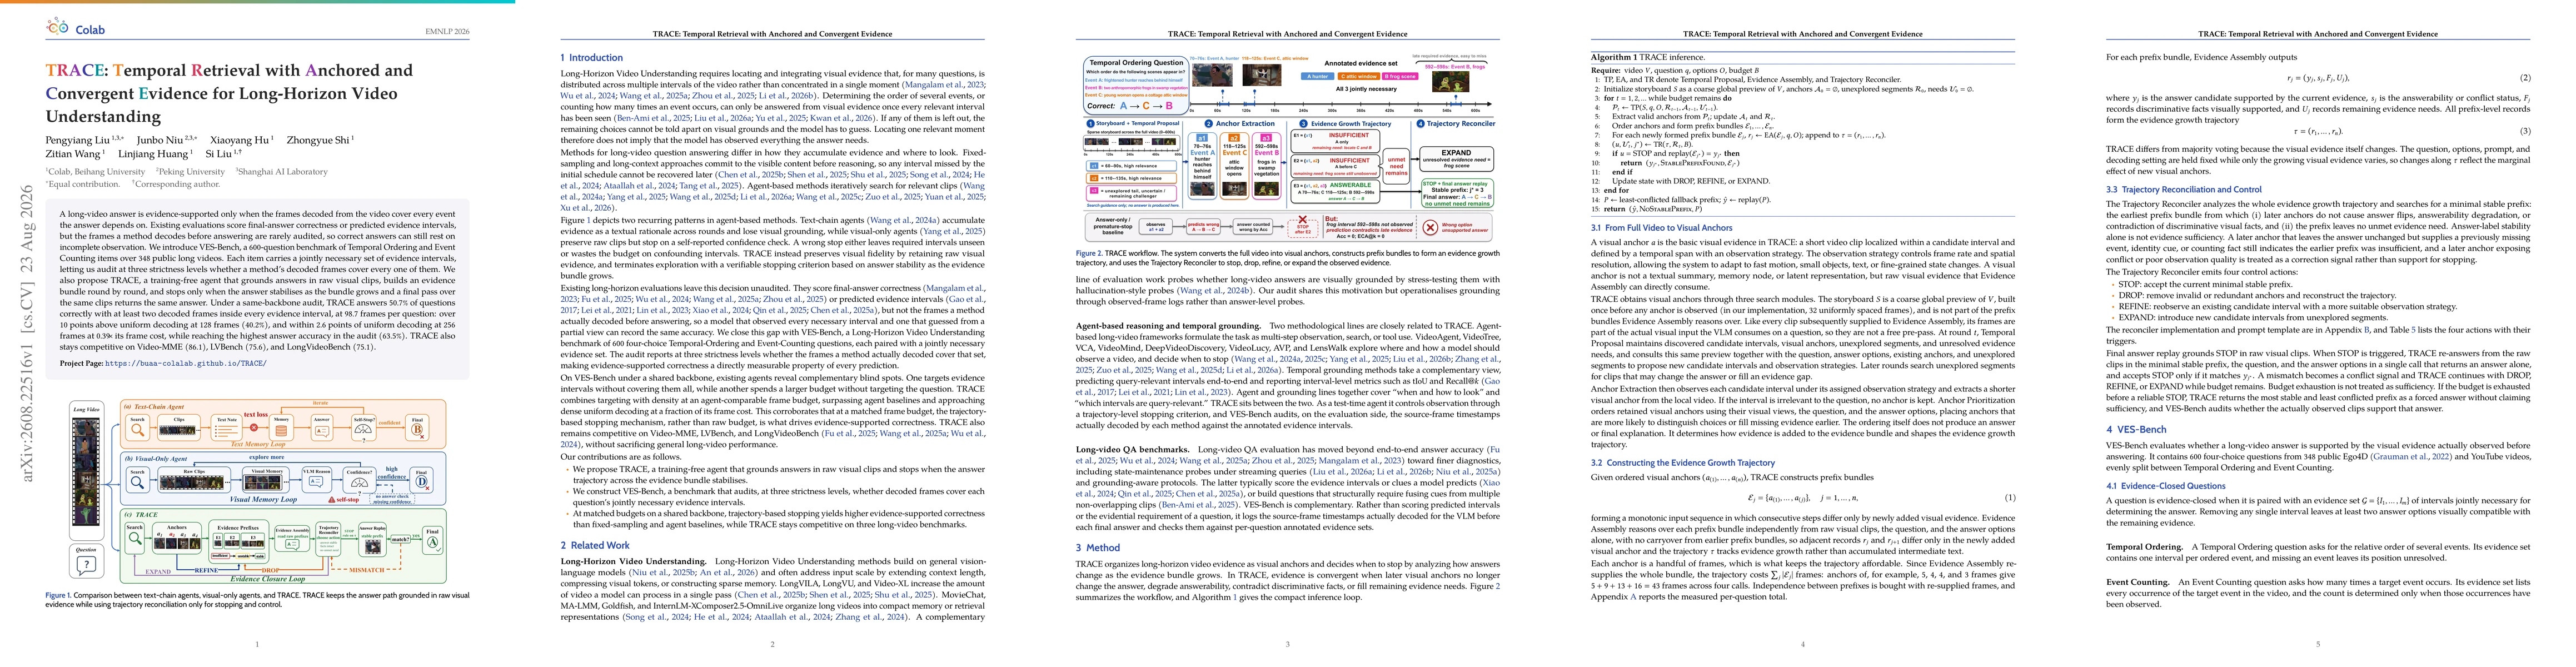Click the Table 5 reference on page 5

pos(2404,329)
